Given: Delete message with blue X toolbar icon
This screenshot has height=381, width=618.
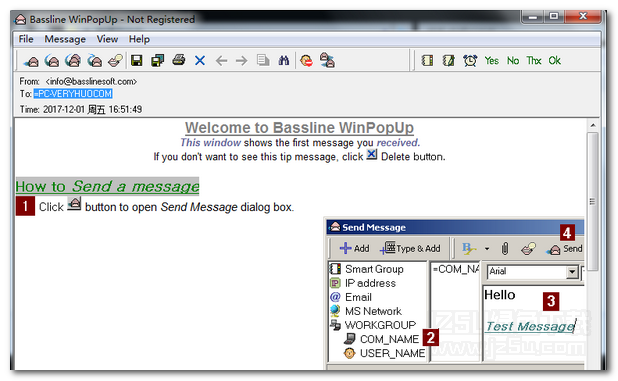Looking at the screenshot, I should [200, 61].
